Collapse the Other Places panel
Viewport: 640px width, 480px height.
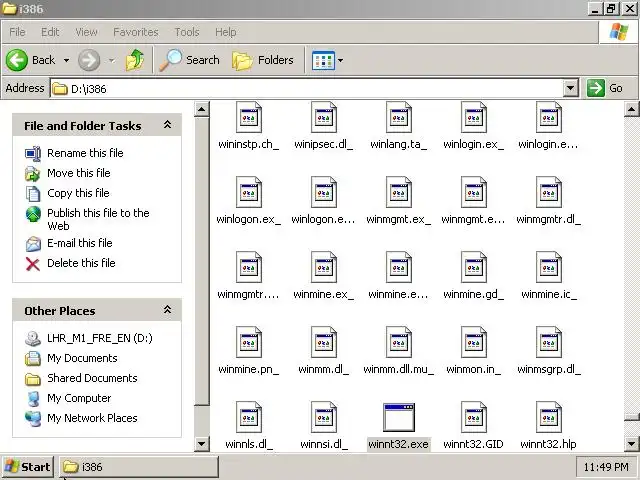(x=167, y=310)
